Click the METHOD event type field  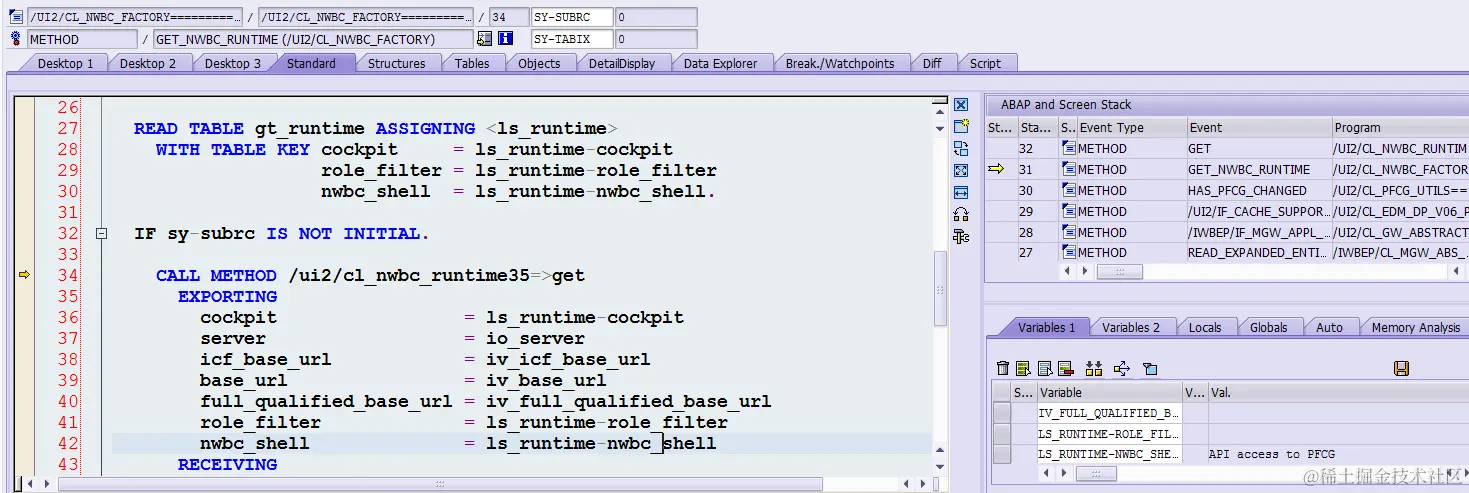tap(82, 39)
